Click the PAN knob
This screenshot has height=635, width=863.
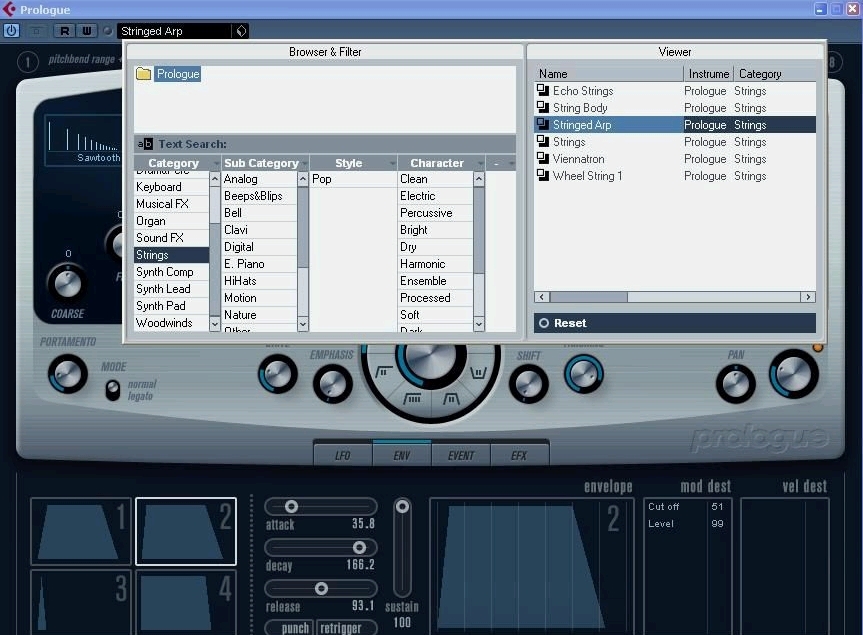click(736, 382)
